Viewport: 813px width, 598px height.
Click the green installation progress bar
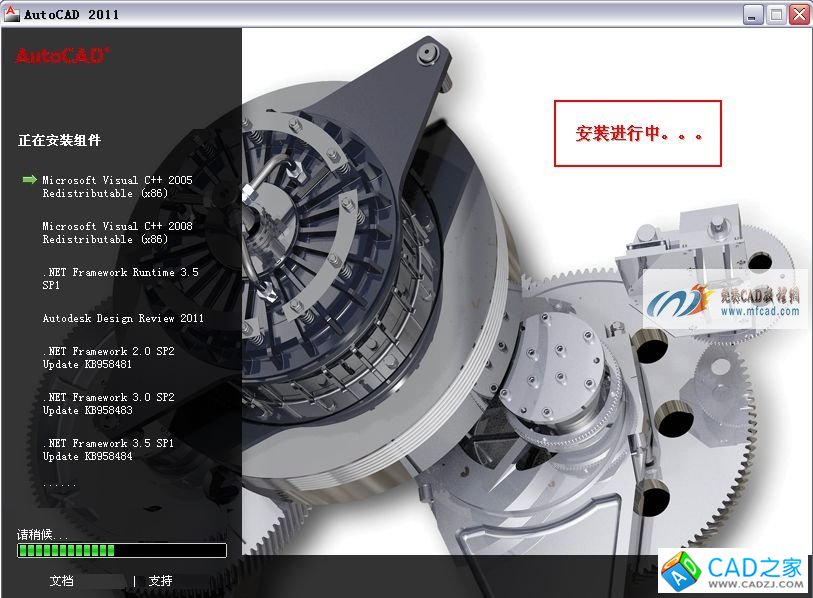point(121,550)
